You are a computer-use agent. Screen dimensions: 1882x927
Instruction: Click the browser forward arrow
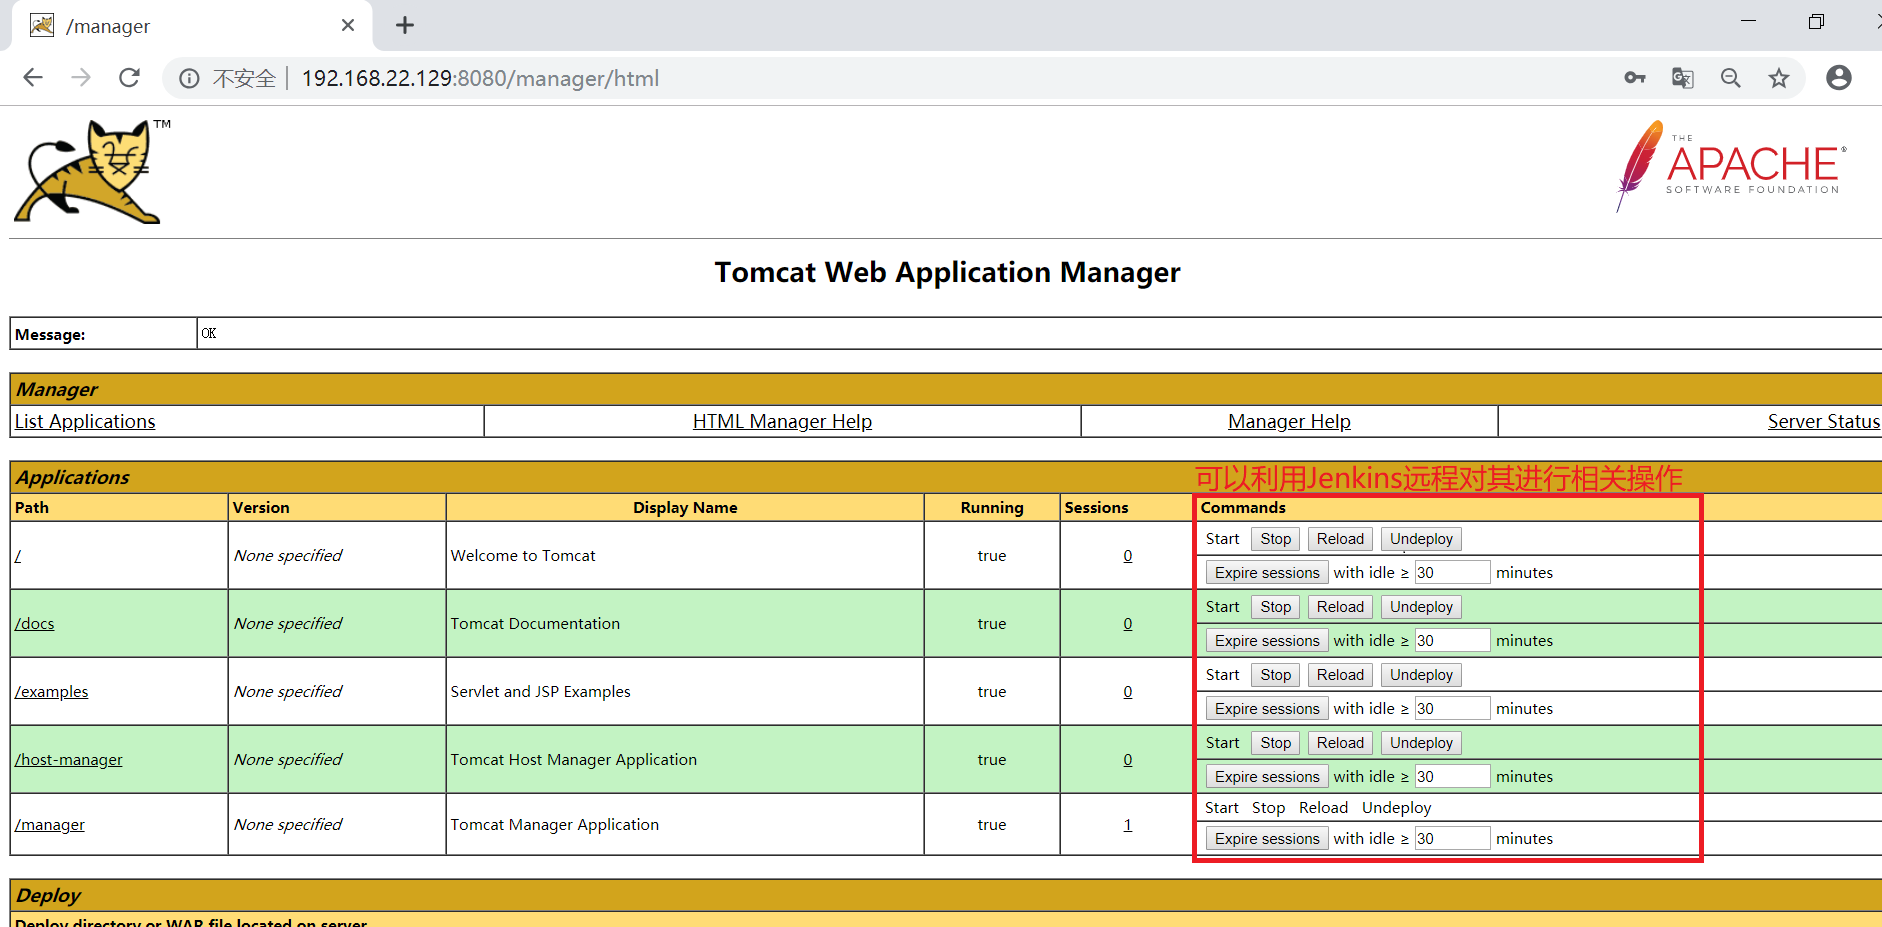click(x=81, y=78)
